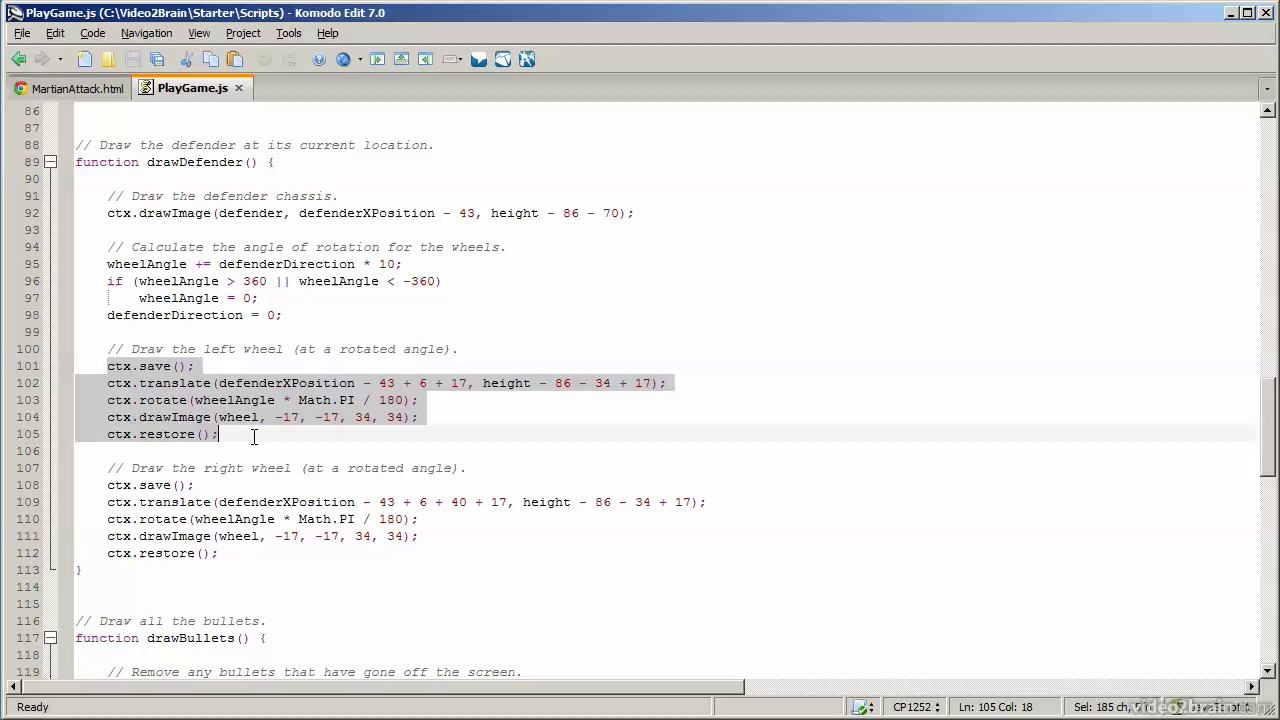This screenshot has height=720, width=1280.
Task: Click scroll right arrow of editor
Action: pyautogui.click(x=1252, y=687)
